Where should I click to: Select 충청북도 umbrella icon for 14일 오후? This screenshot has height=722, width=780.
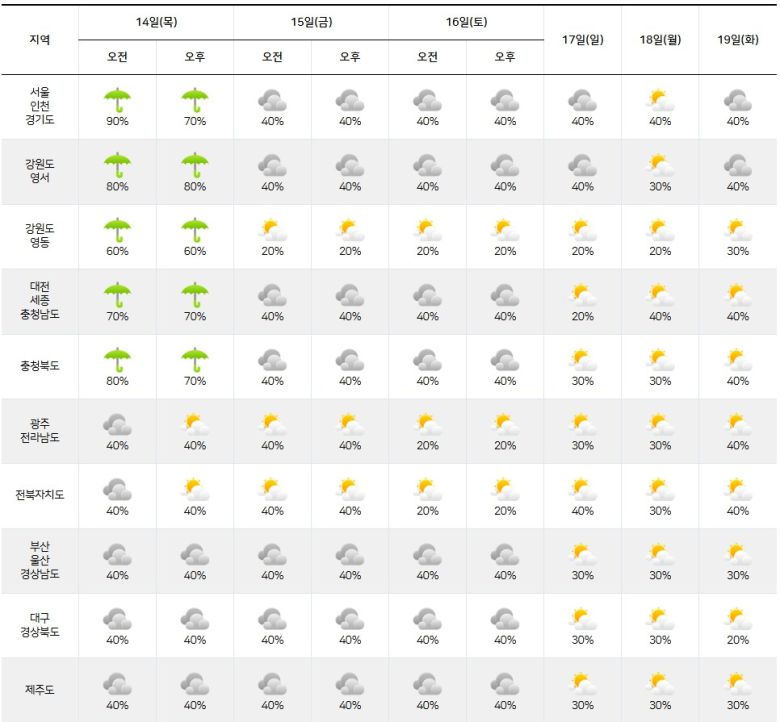tap(194, 360)
